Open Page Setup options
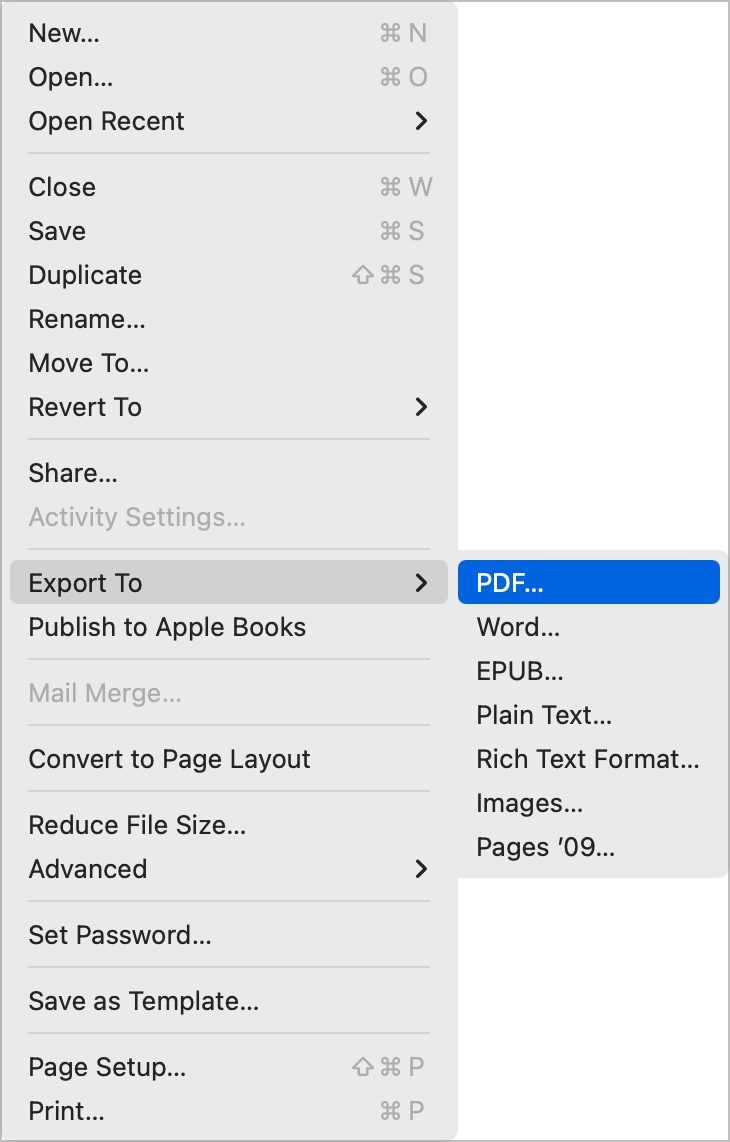Viewport: 730px width, 1142px height. 105,1067
